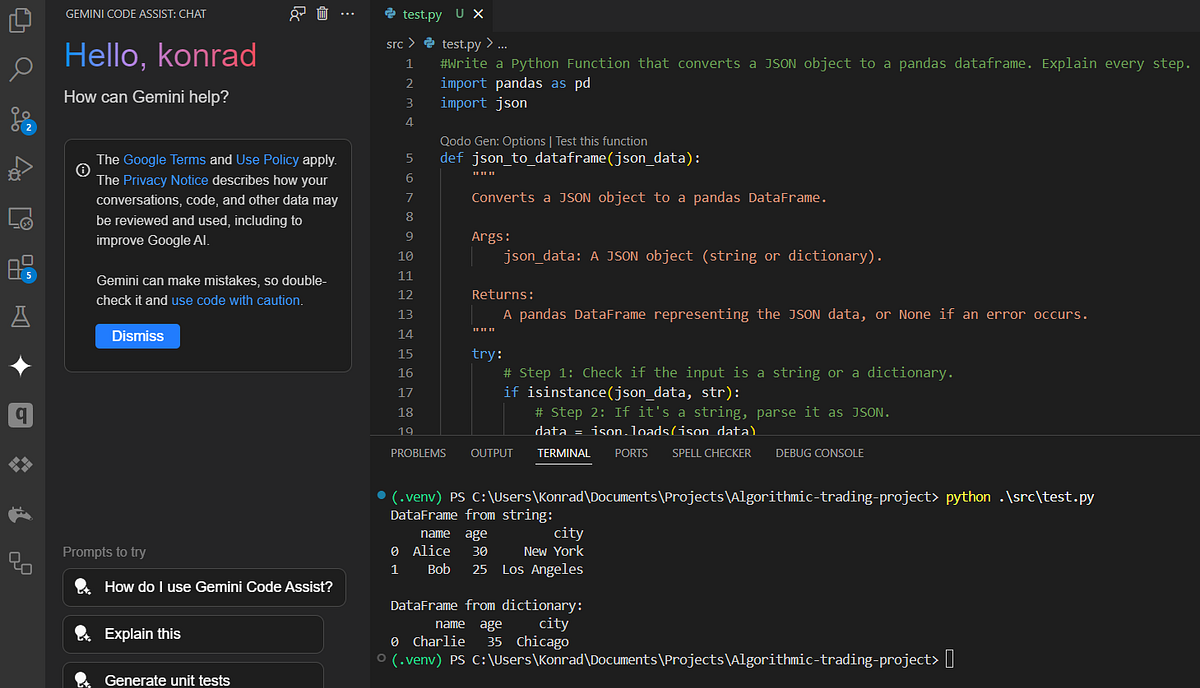Image resolution: width=1200 pixels, height=688 pixels.
Task: Open the Extensions view with 5 notifications
Action: pos(22,268)
